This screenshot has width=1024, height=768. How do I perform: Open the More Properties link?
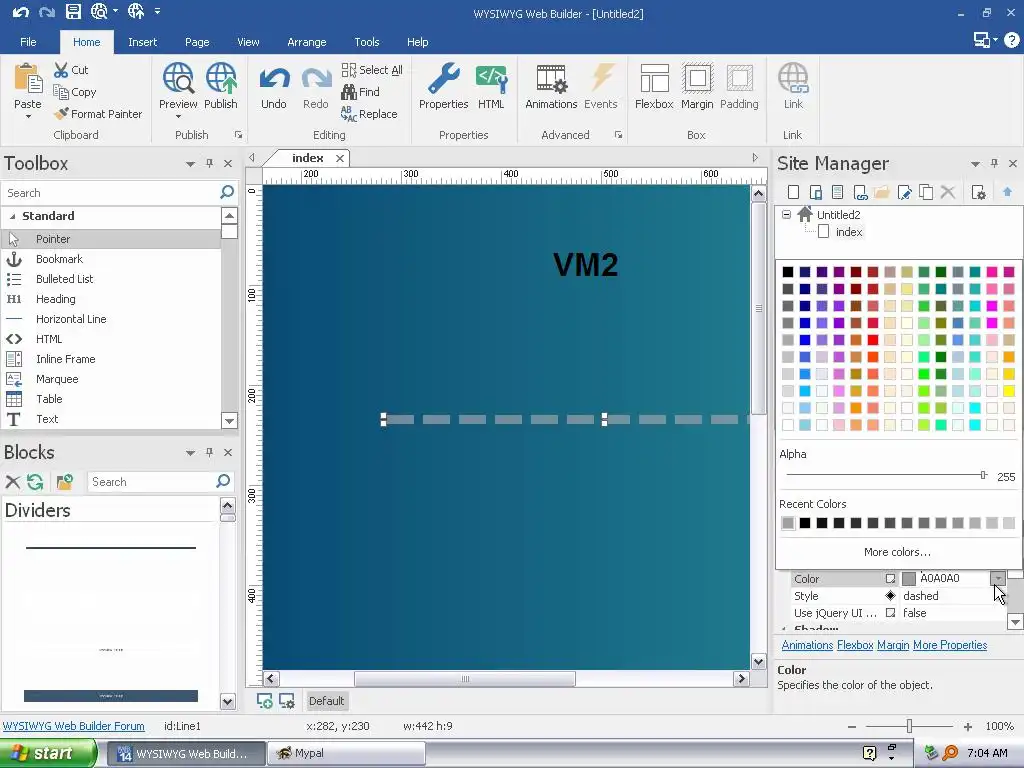(x=950, y=645)
